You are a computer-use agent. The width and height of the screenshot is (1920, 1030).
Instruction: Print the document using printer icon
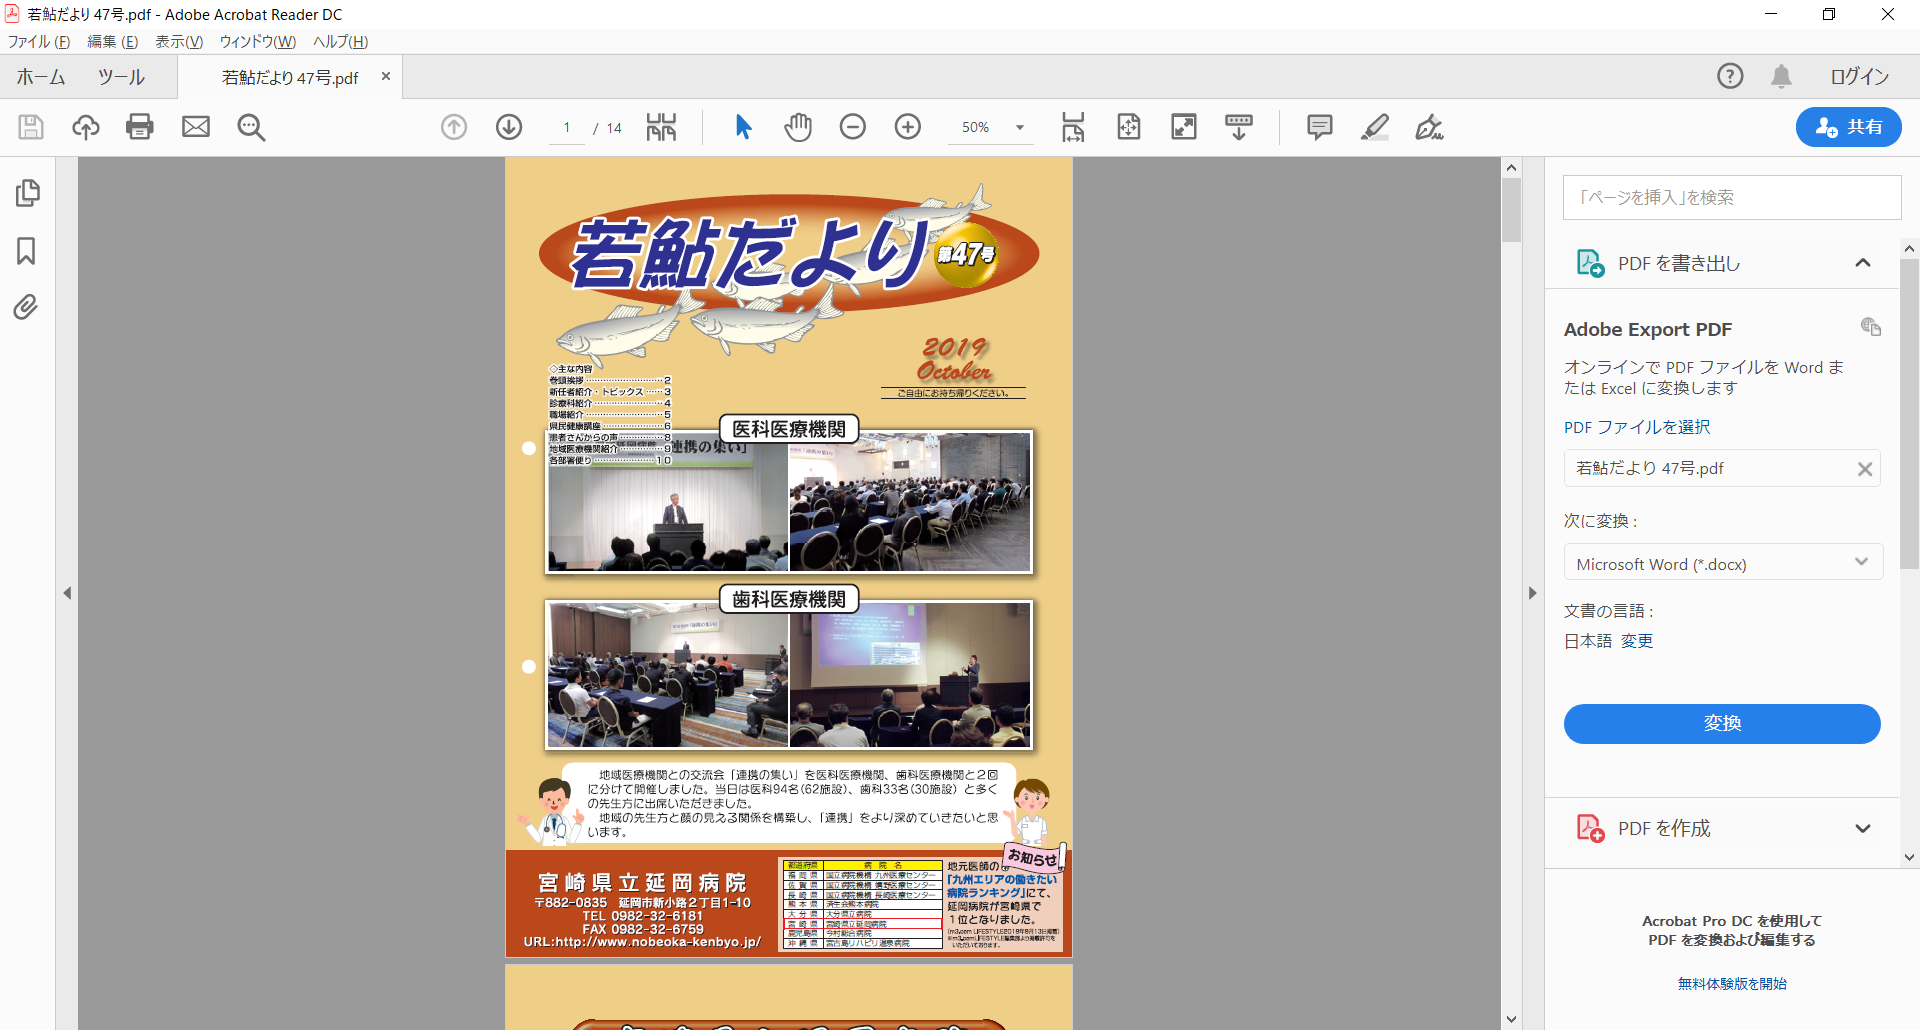pyautogui.click(x=140, y=127)
